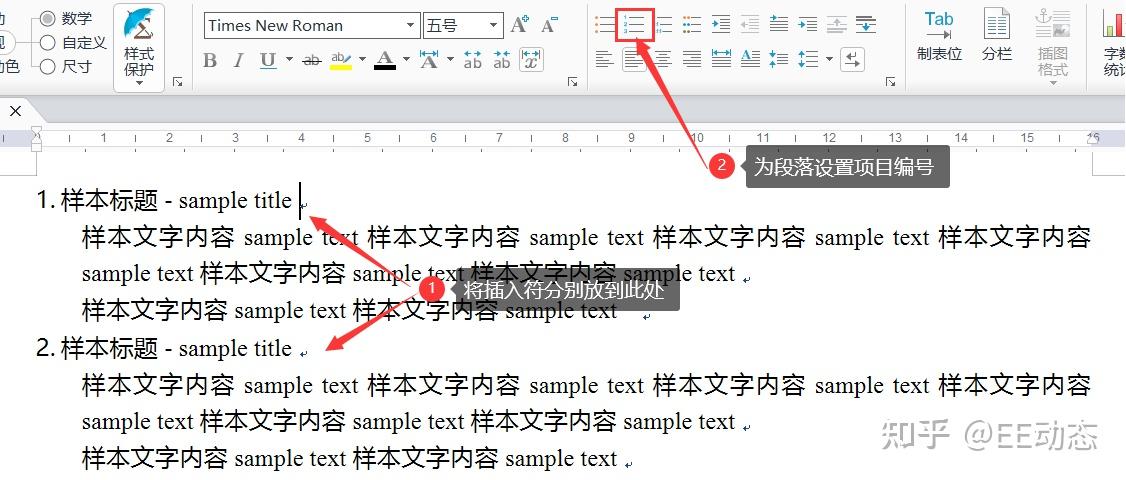Center-align the paragraph text
The width and height of the screenshot is (1126, 480).
(x=664, y=59)
